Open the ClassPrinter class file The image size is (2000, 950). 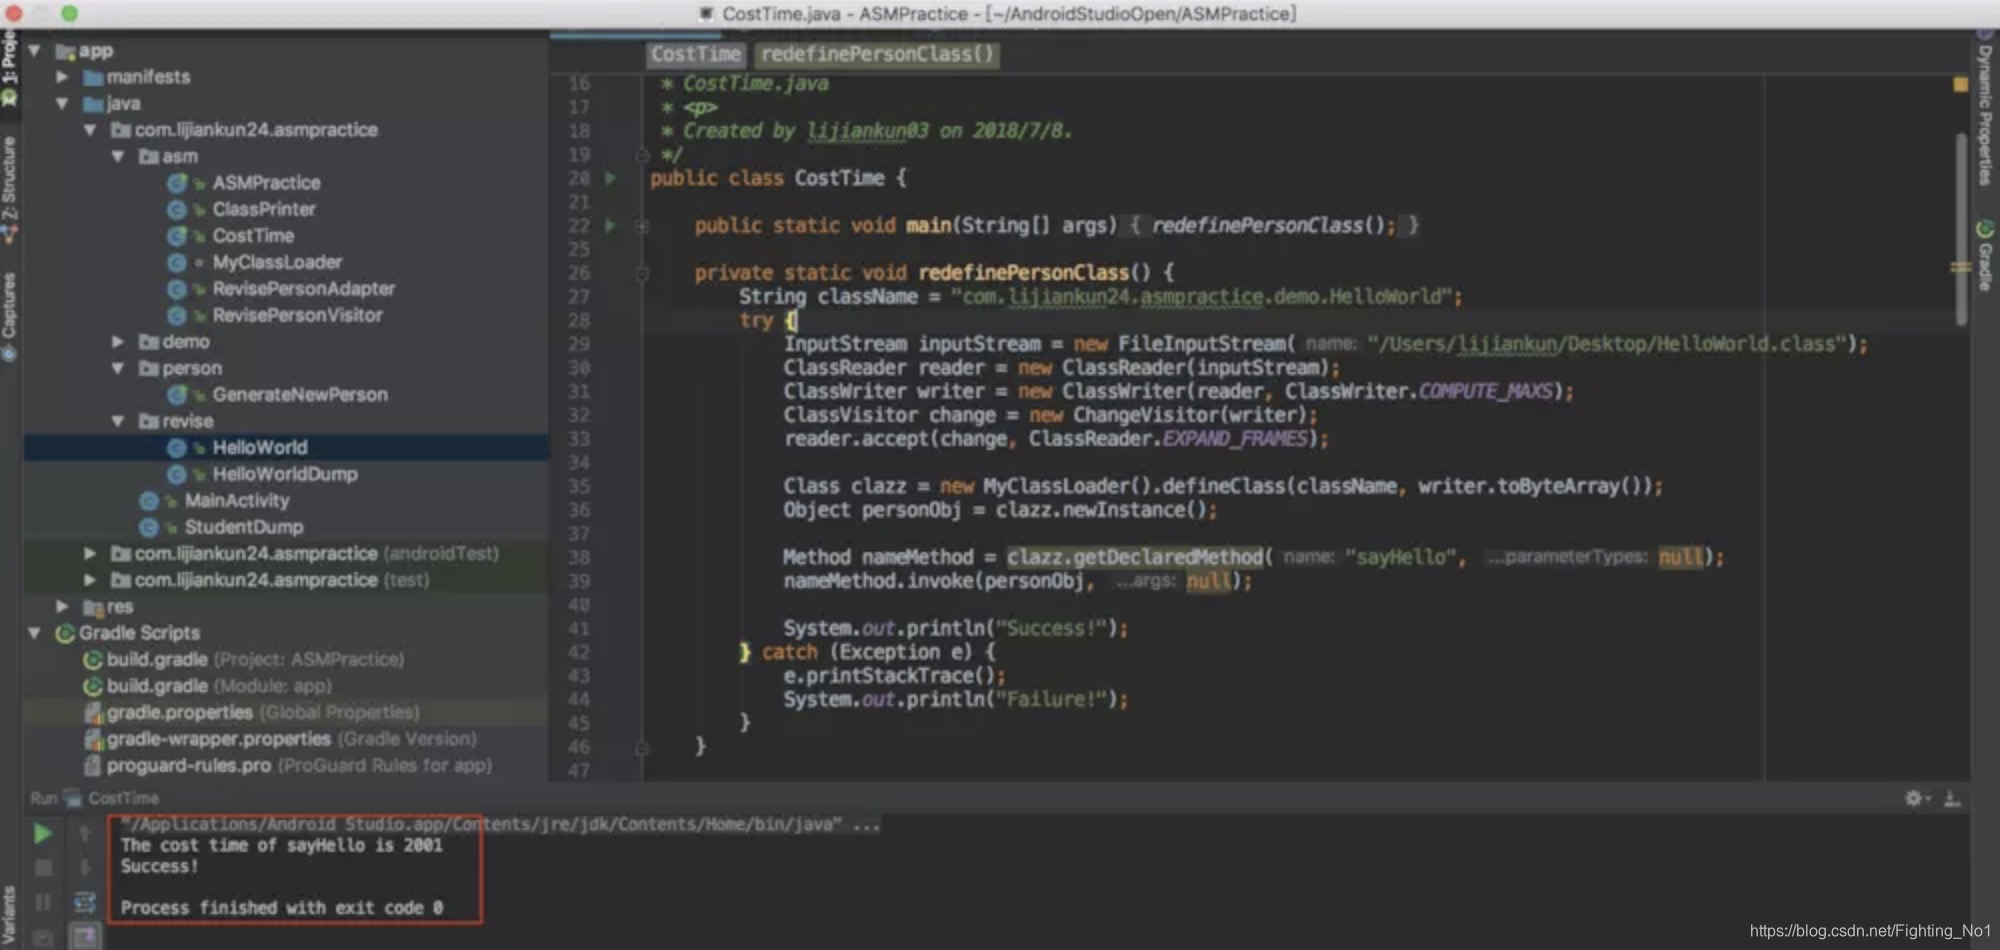[x=263, y=209]
